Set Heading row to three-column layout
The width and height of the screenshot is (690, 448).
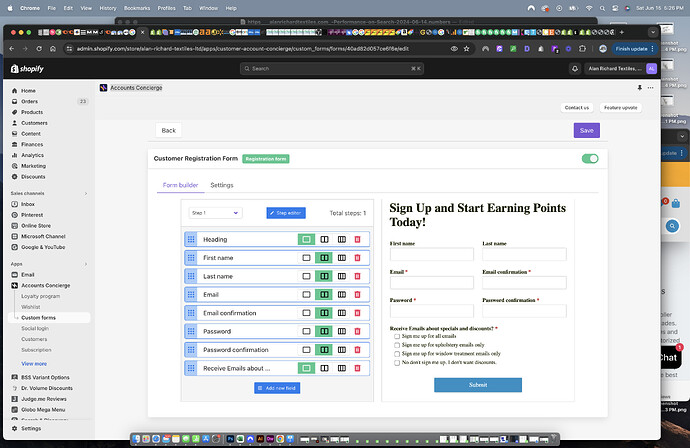[342, 239]
